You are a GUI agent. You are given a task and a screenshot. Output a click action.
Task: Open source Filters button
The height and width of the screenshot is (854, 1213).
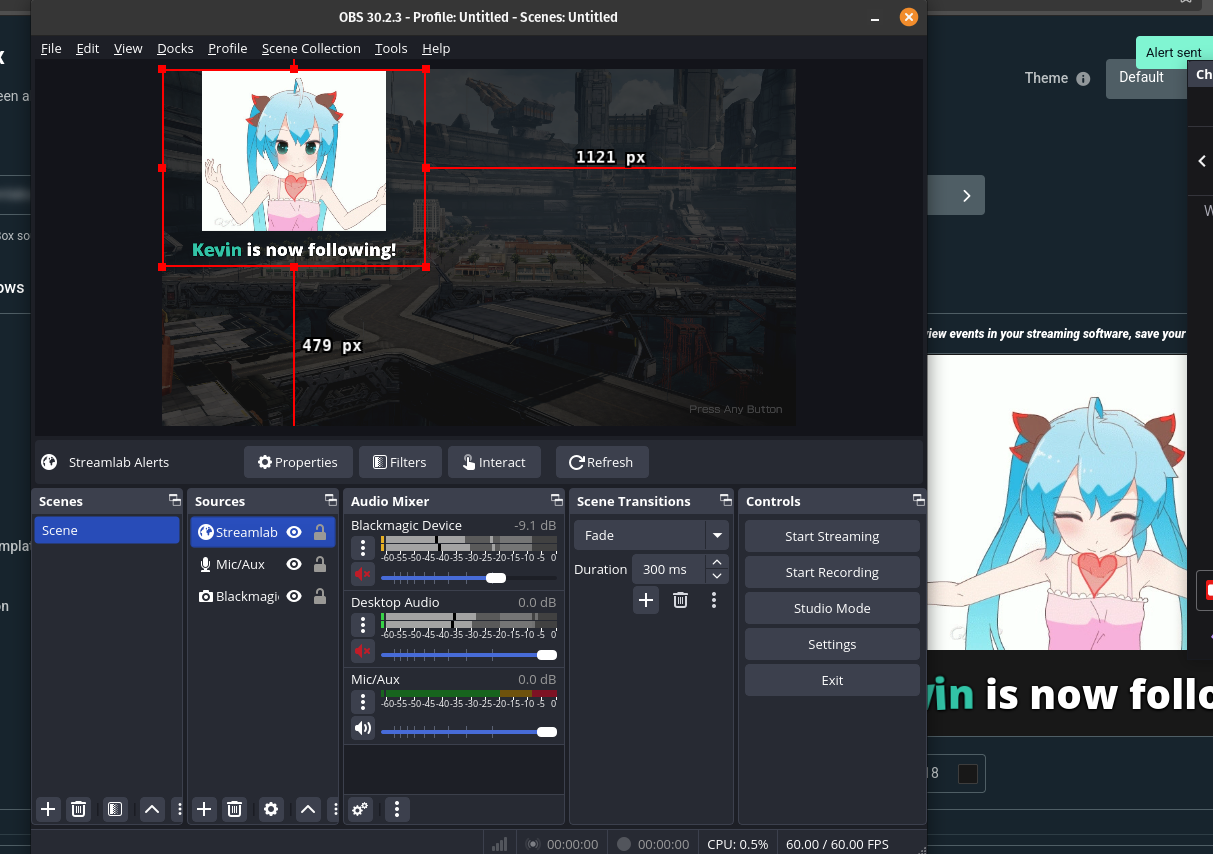coord(400,462)
